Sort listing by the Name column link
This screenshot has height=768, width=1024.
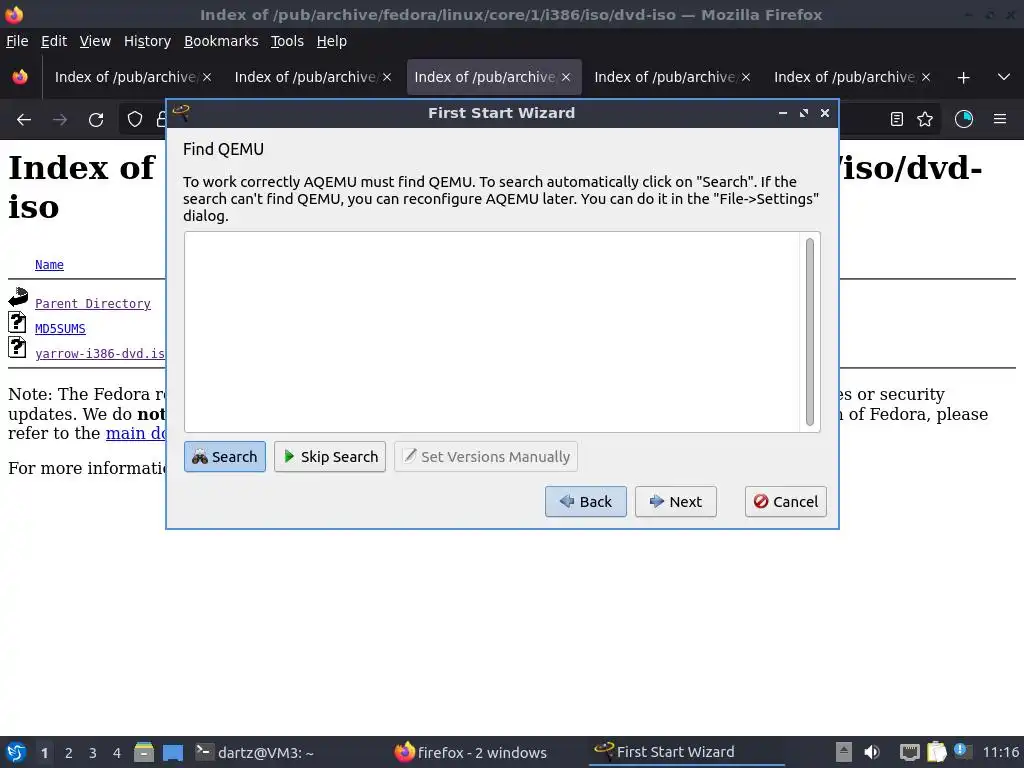tap(49, 264)
